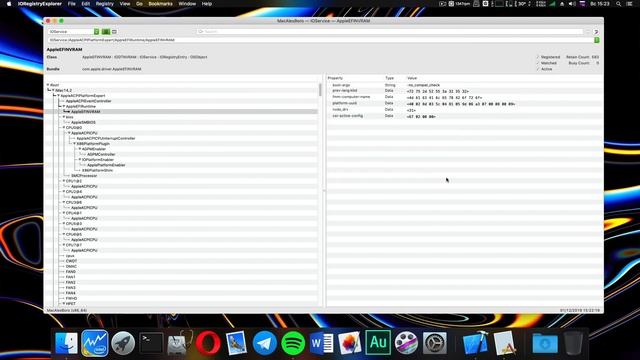This screenshot has width=640, height=360.
Task: Select the platform-uuid property row
Action: pyautogui.click(x=465, y=104)
